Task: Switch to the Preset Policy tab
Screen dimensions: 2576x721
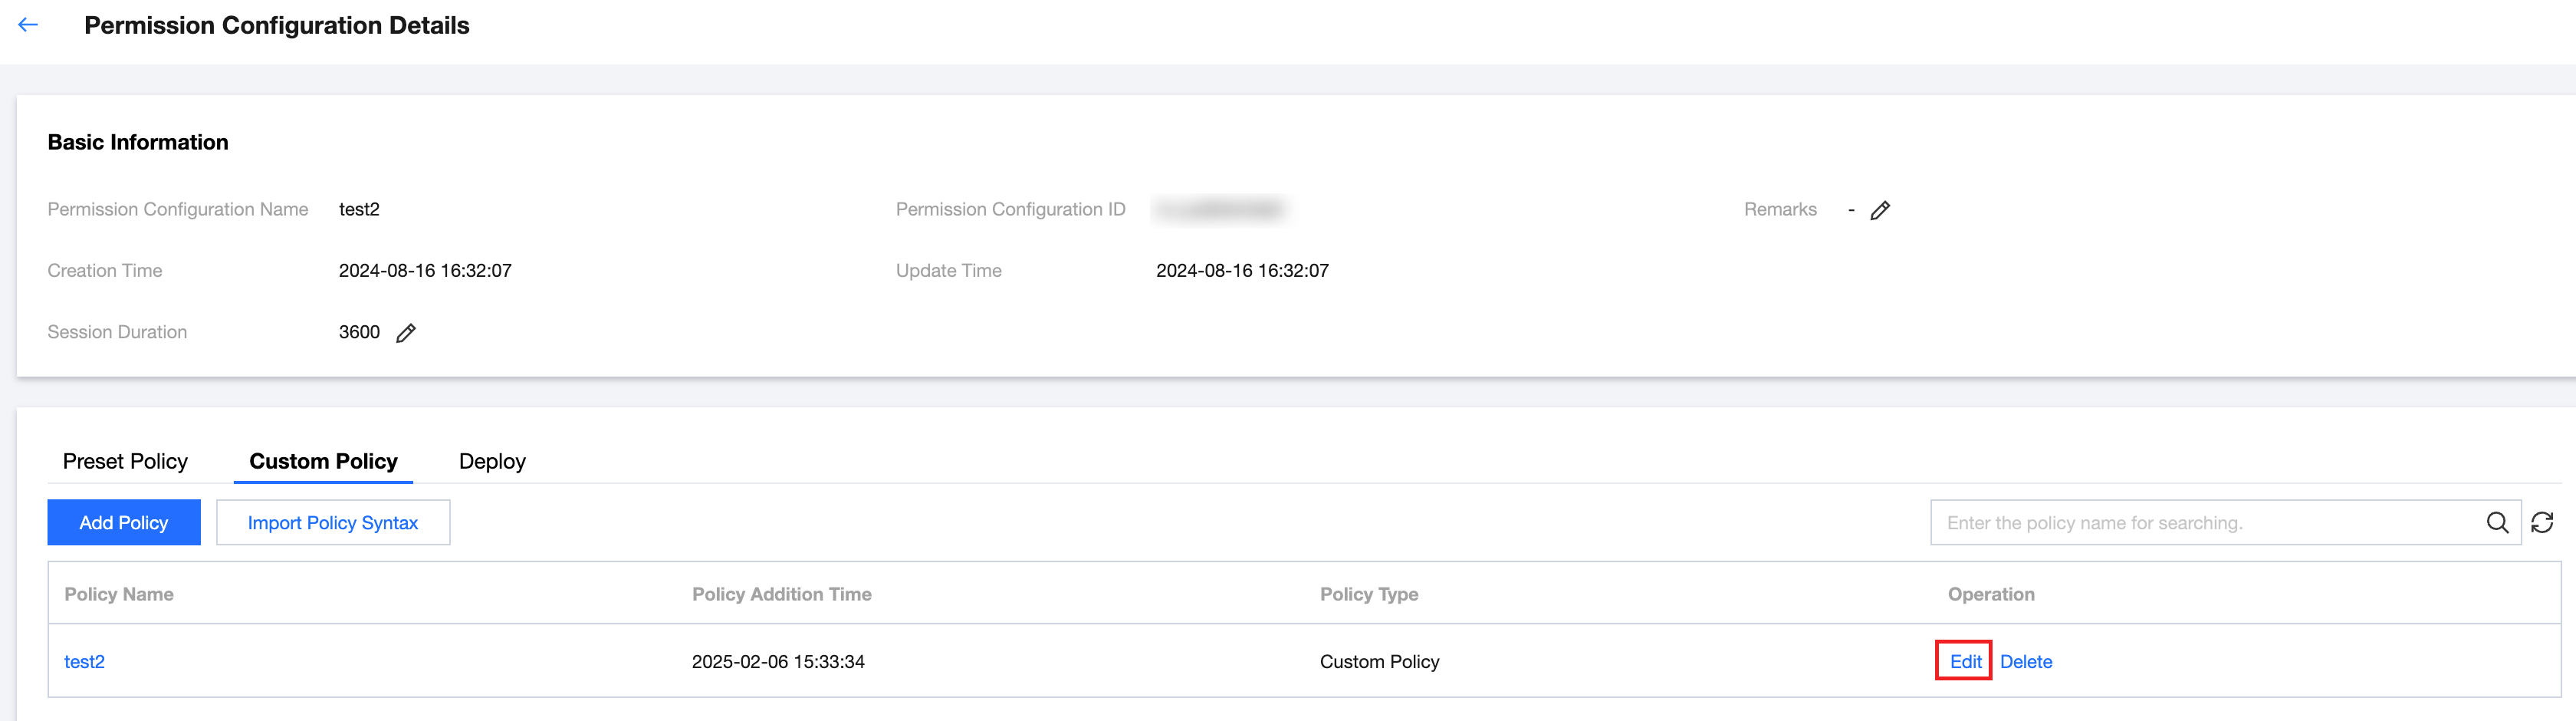Action: point(125,461)
